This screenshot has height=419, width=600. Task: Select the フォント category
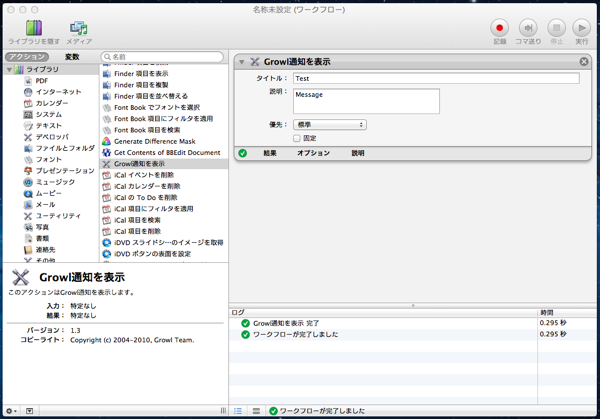49,159
